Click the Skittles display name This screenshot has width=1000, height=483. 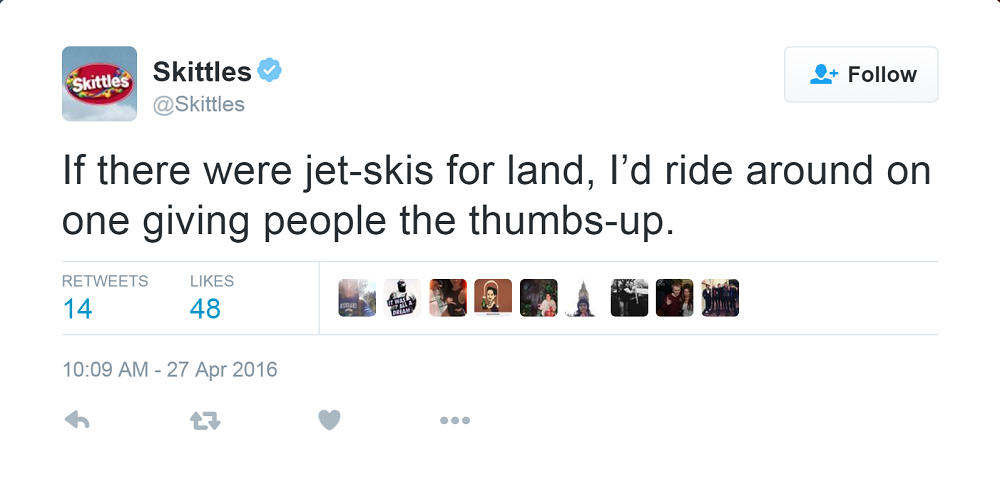tap(201, 72)
